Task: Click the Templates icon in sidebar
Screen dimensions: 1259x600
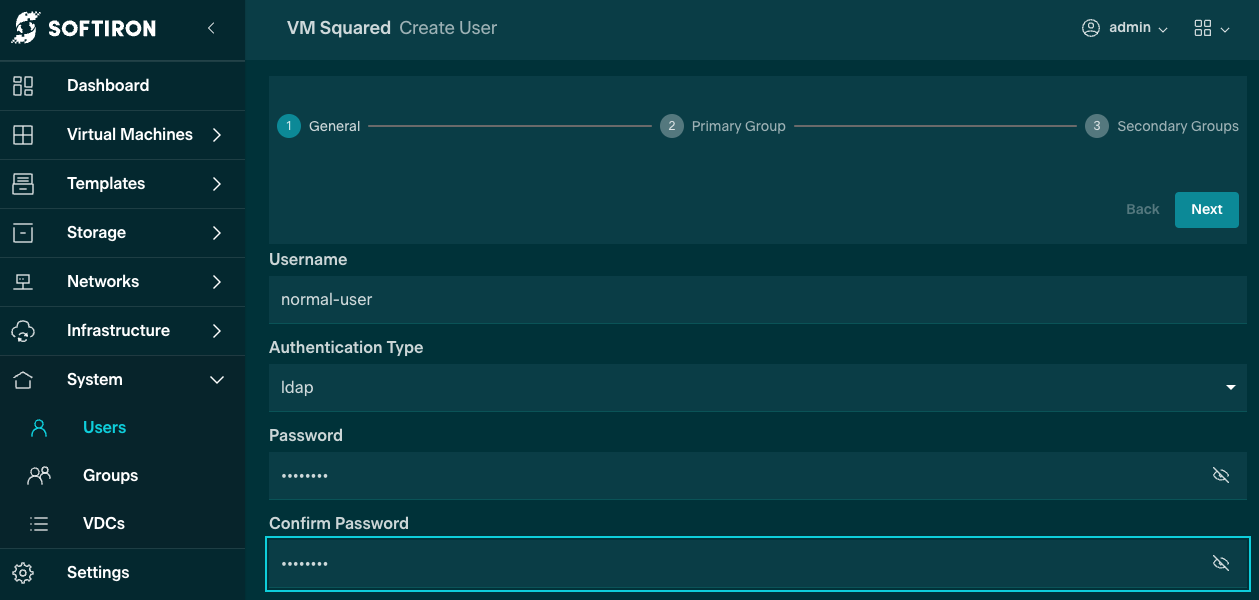Action: (x=23, y=184)
